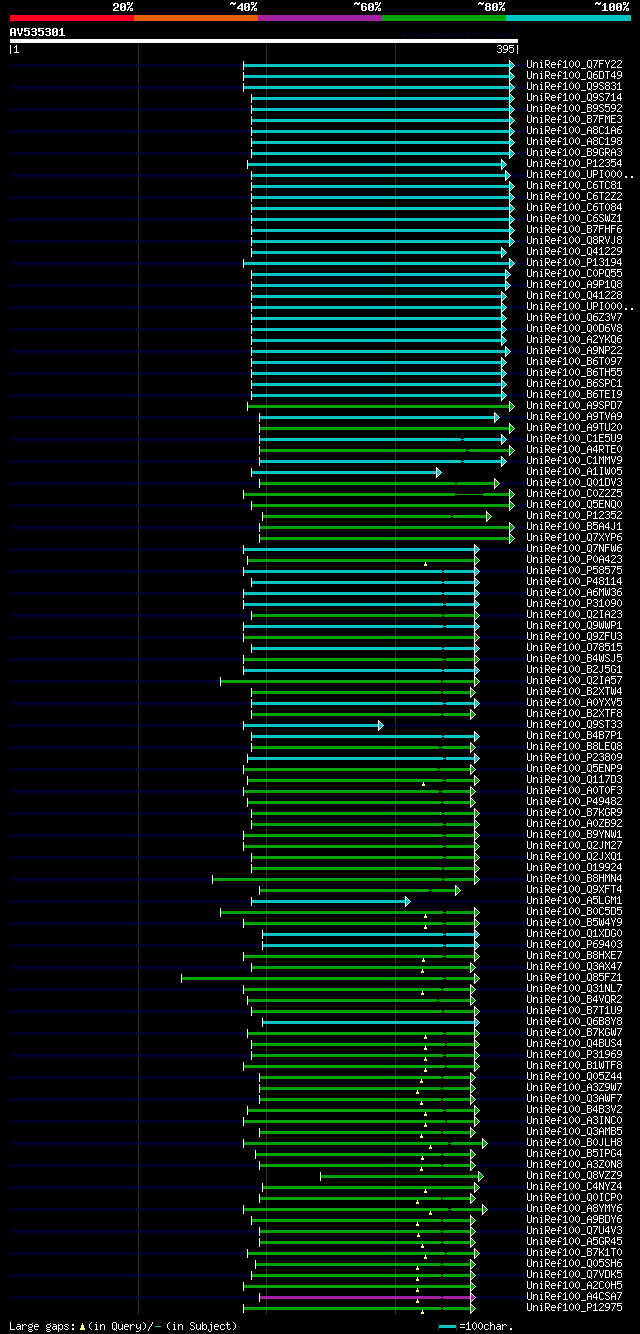Click the UniRef100_A0YXV5 label

pyautogui.click(x=574, y=702)
